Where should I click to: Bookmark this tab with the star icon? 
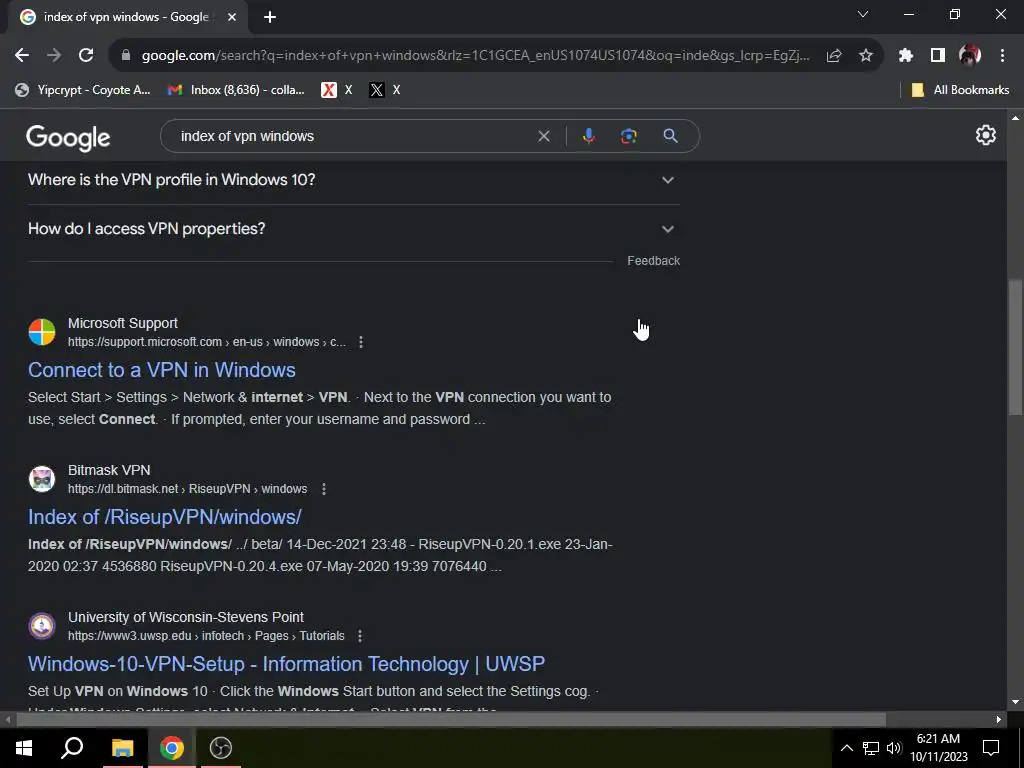tap(866, 56)
